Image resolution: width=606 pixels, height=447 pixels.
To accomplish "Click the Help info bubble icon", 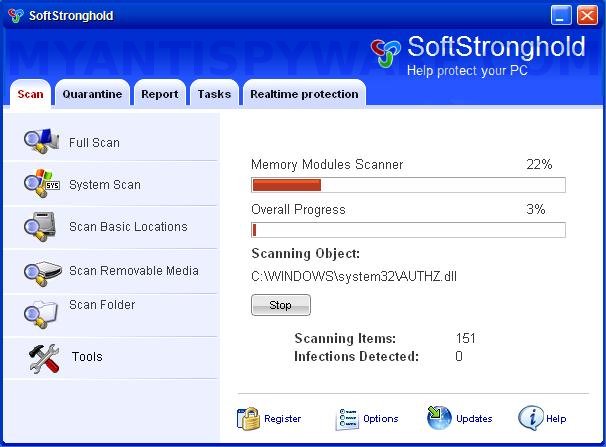I will (531, 418).
